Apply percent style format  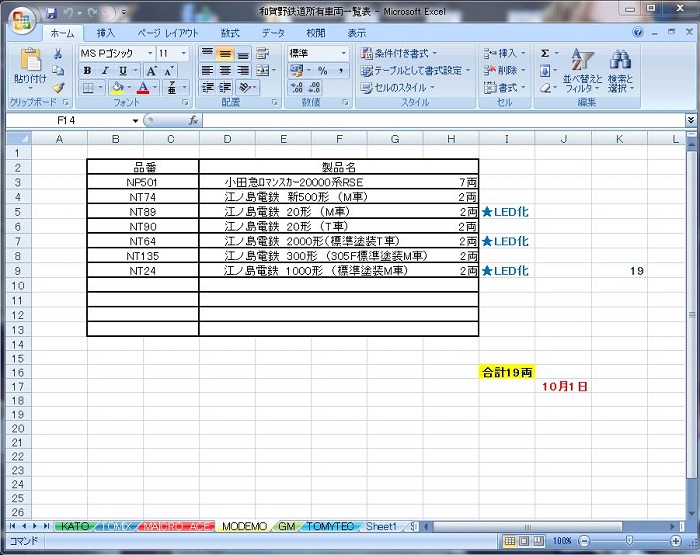[323, 71]
